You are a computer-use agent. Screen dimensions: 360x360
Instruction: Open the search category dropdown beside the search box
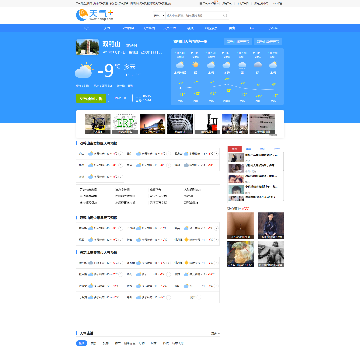(x=159, y=15)
